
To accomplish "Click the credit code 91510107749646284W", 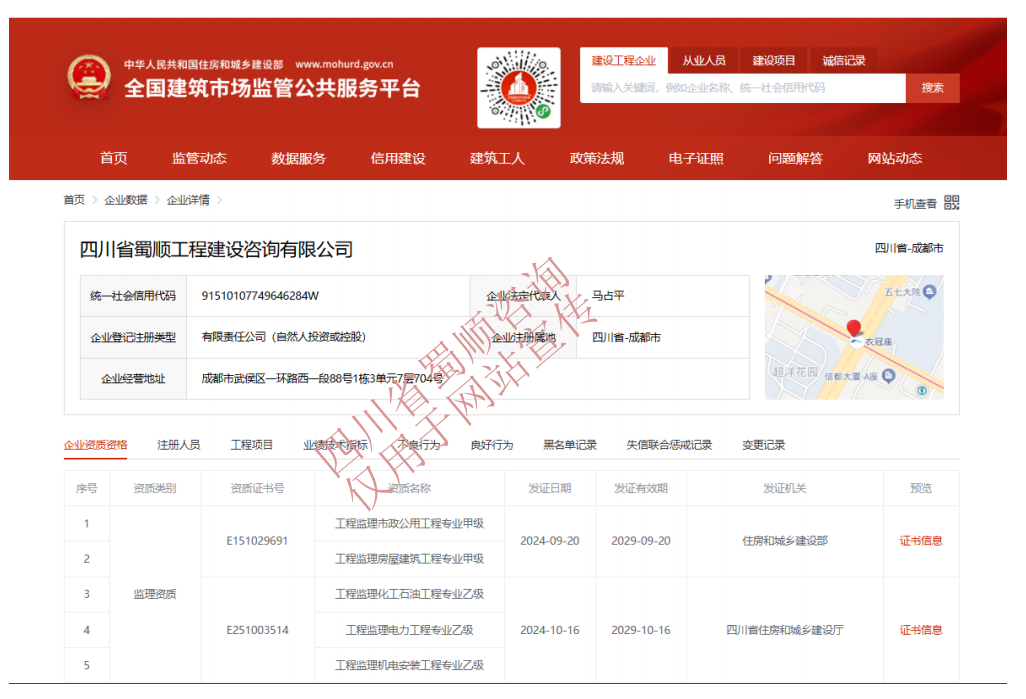I will tap(260, 296).
